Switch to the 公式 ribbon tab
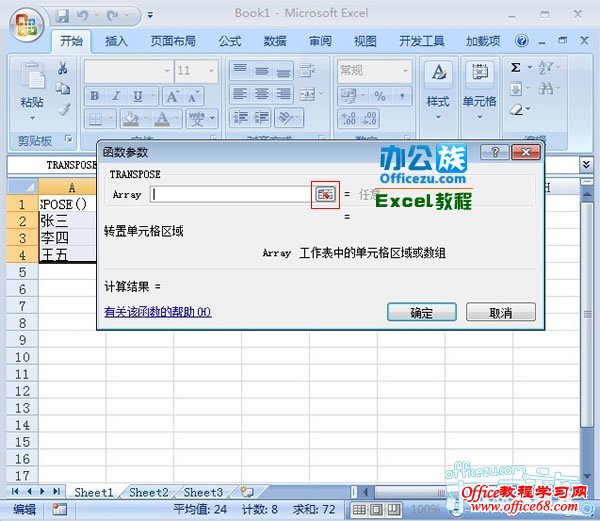 point(230,41)
